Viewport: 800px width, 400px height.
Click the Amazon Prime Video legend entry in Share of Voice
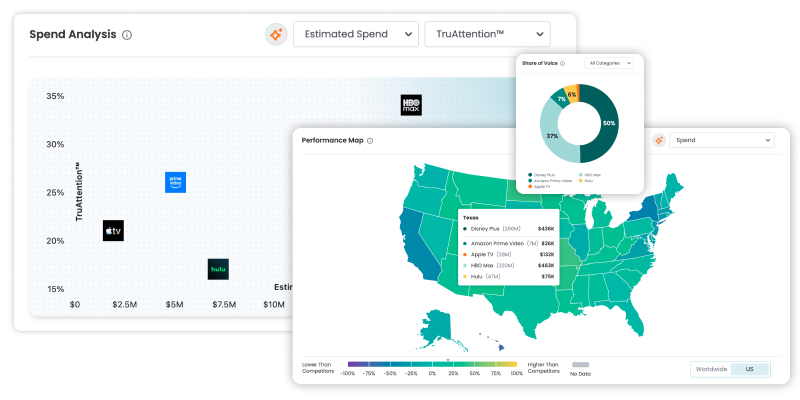549,181
